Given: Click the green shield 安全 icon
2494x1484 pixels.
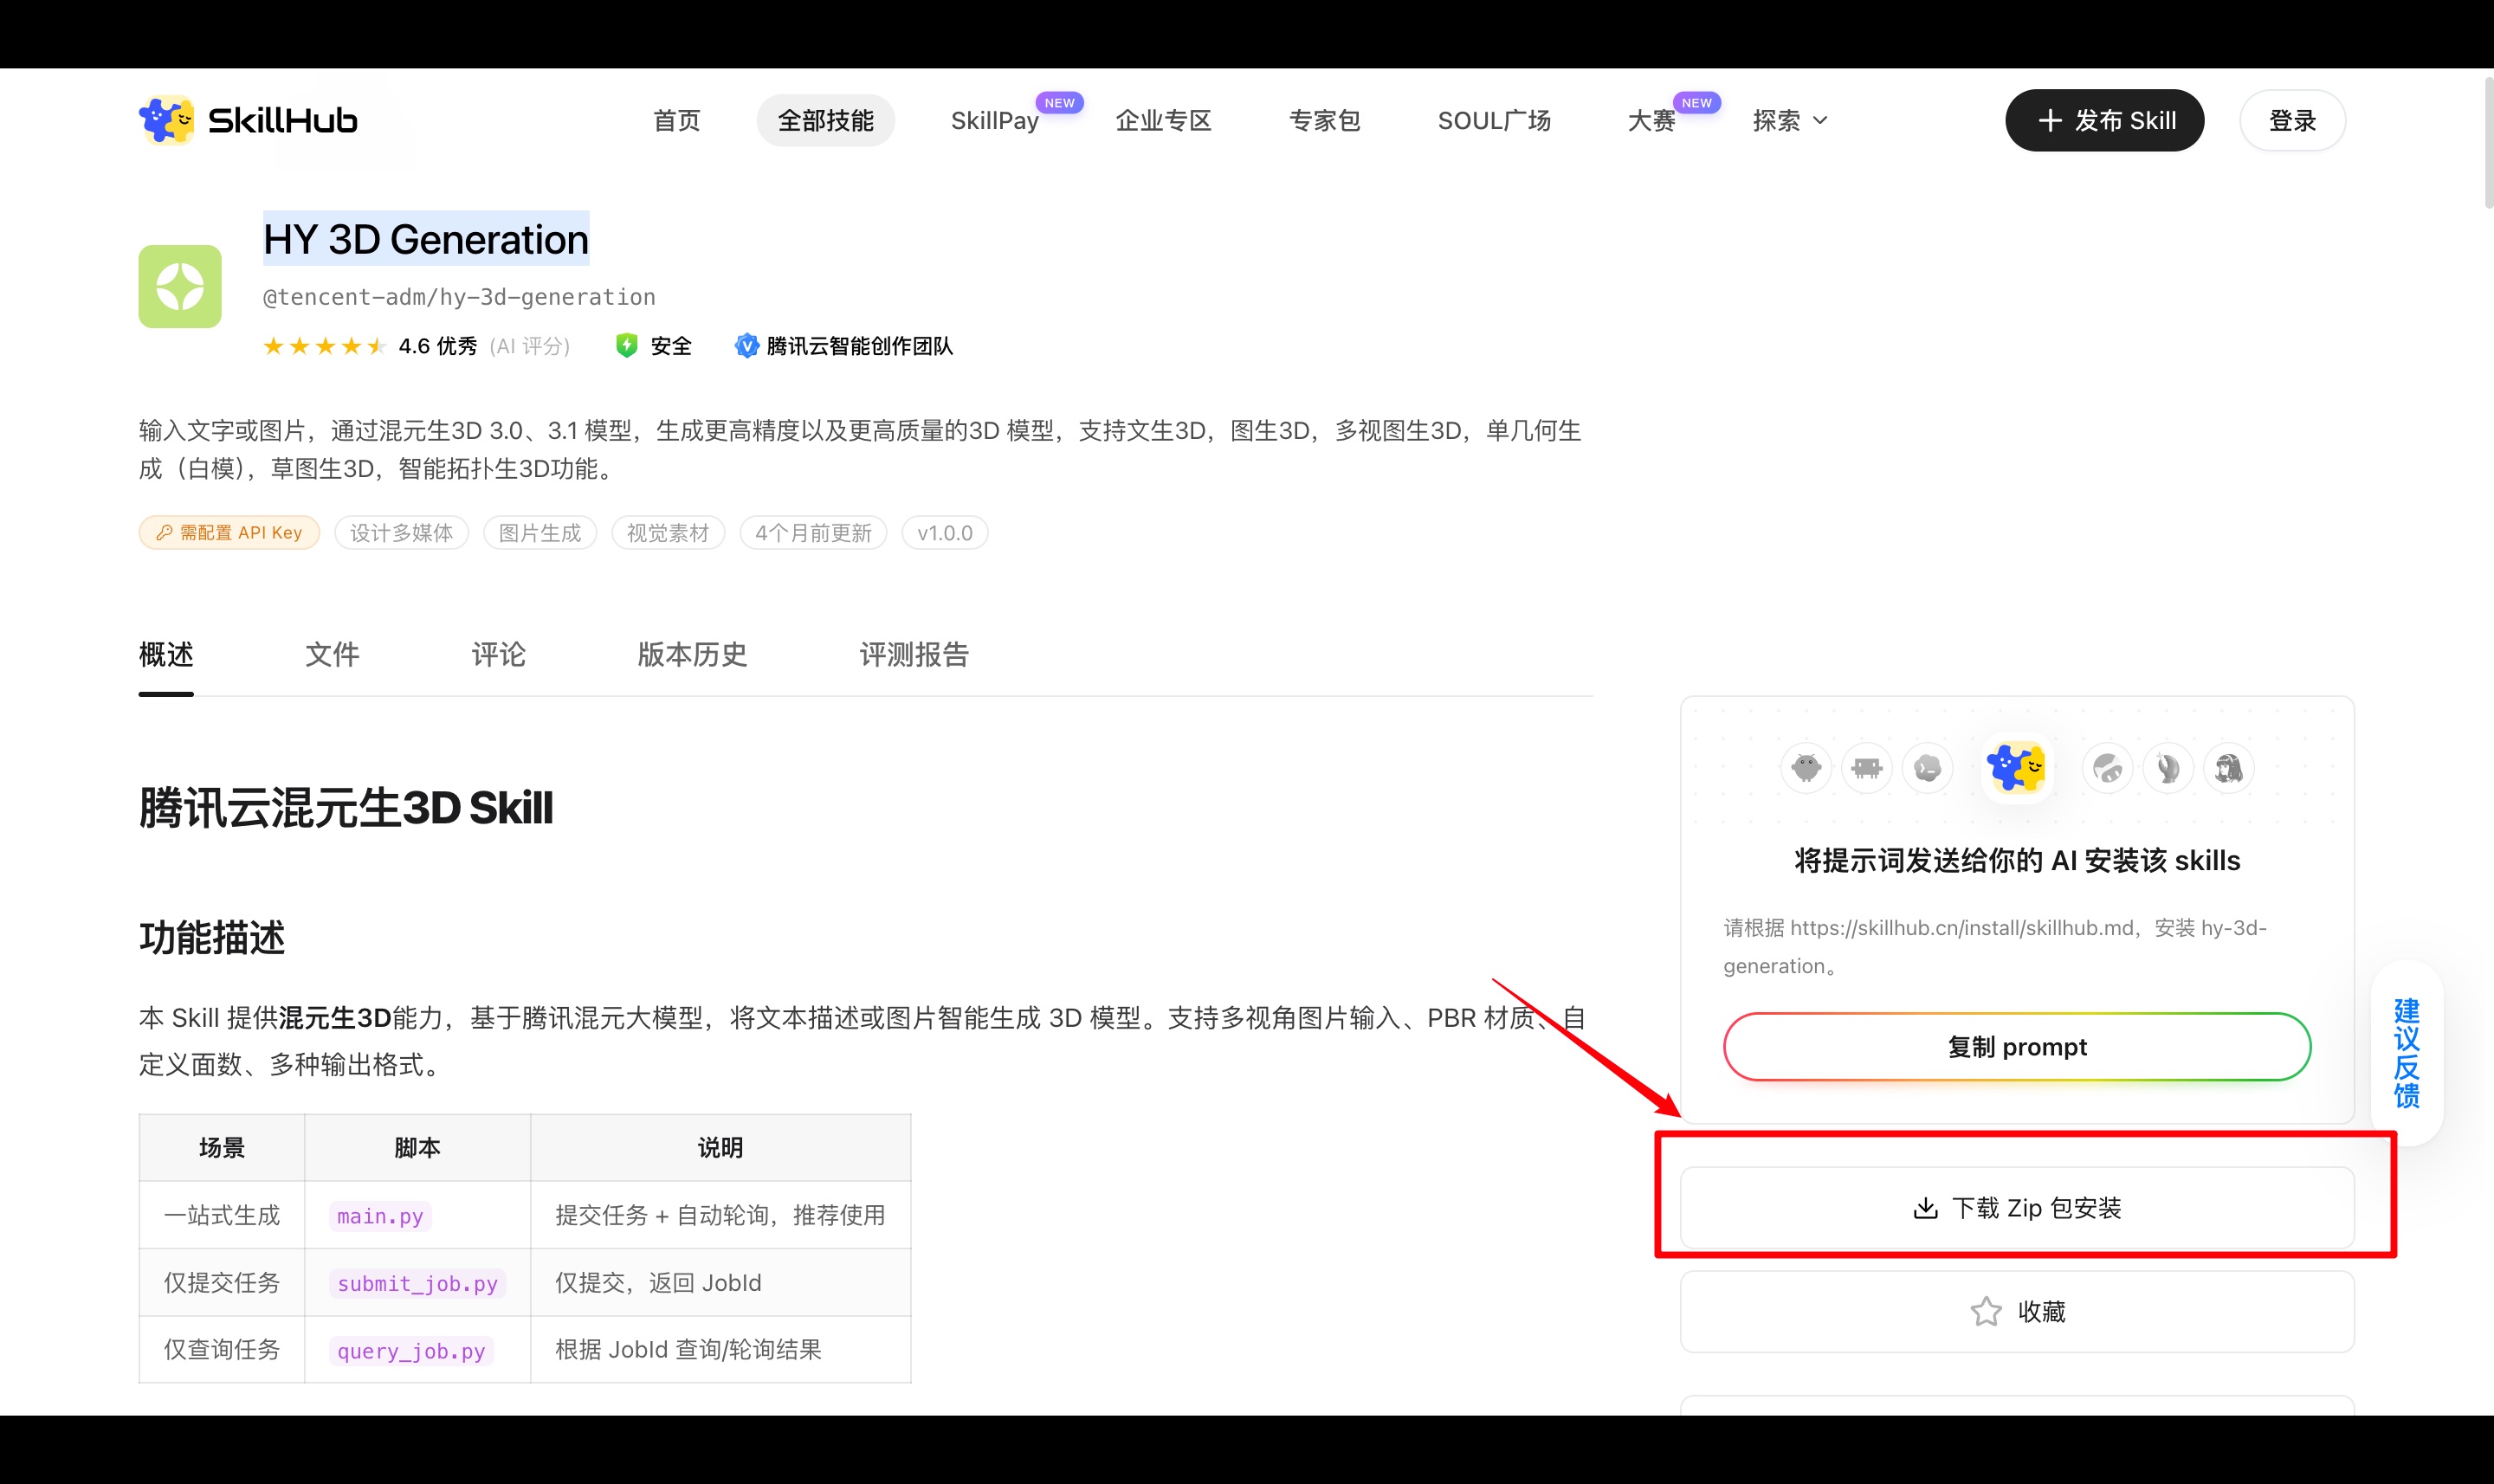Looking at the screenshot, I should [x=627, y=346].
